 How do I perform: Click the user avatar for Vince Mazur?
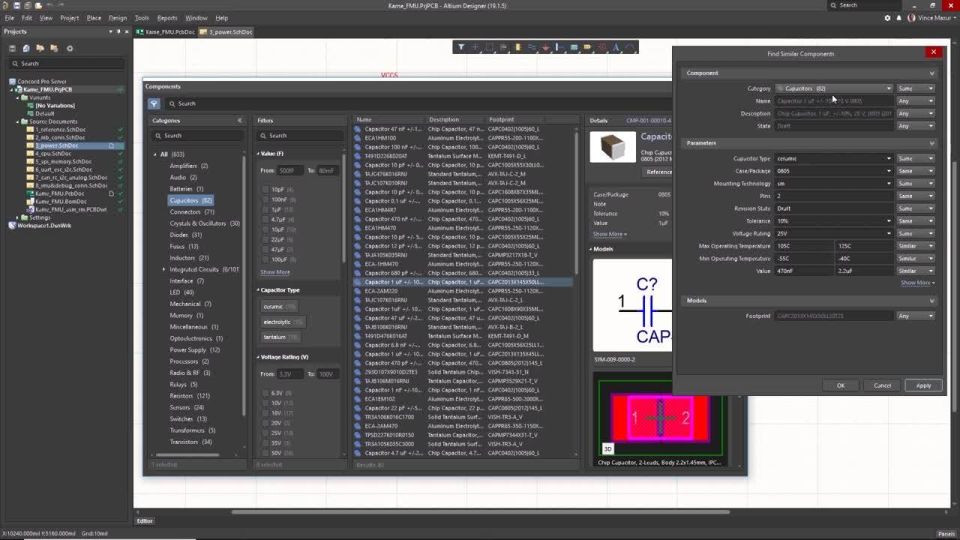click(911, 18)
